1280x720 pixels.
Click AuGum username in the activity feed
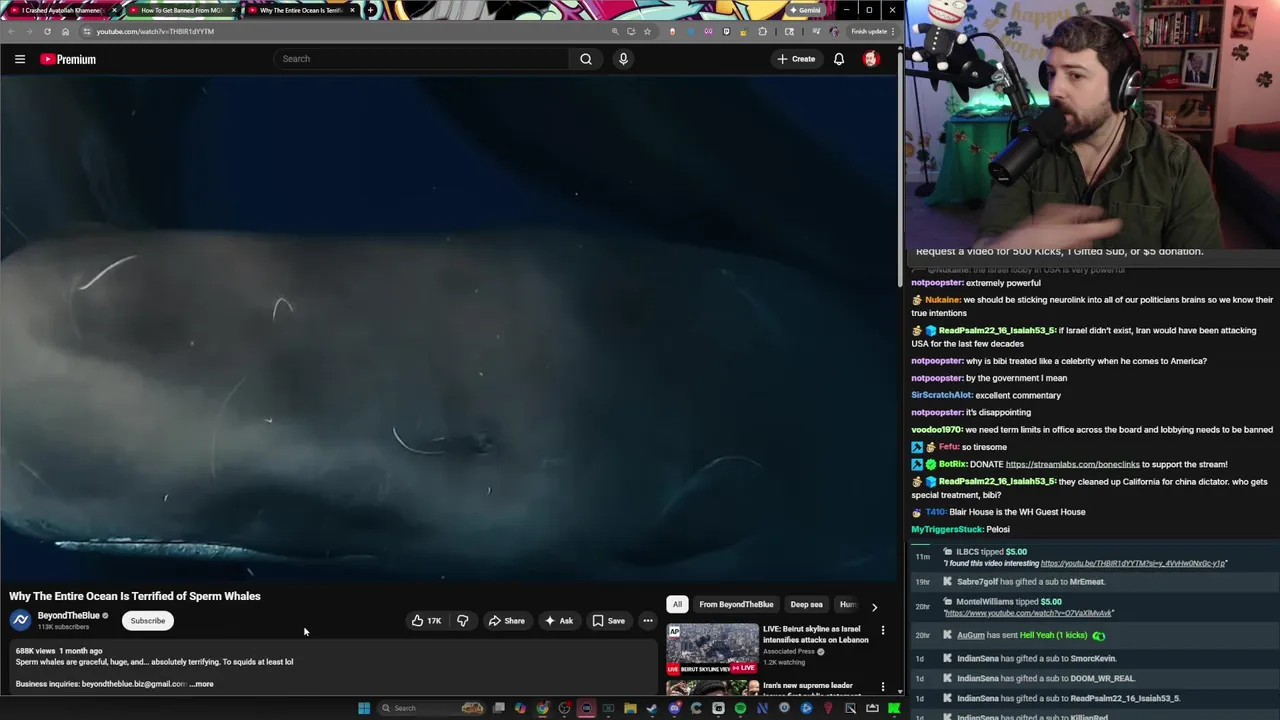coord(970,635)
